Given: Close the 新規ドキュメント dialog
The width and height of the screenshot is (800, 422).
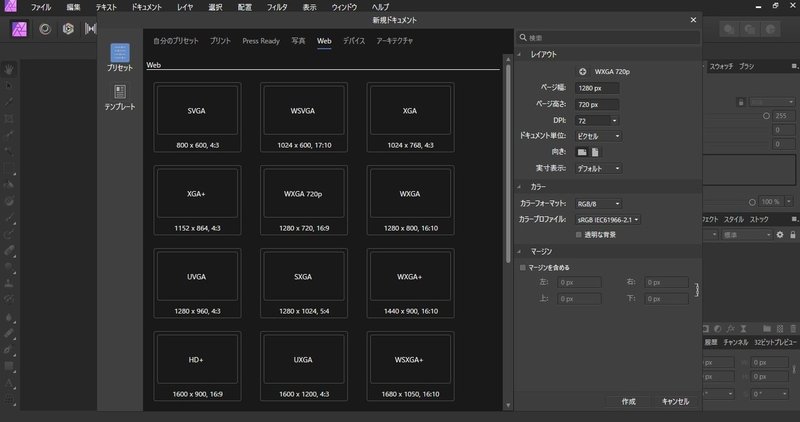Looking at the screenshot, I should (693, 20).
